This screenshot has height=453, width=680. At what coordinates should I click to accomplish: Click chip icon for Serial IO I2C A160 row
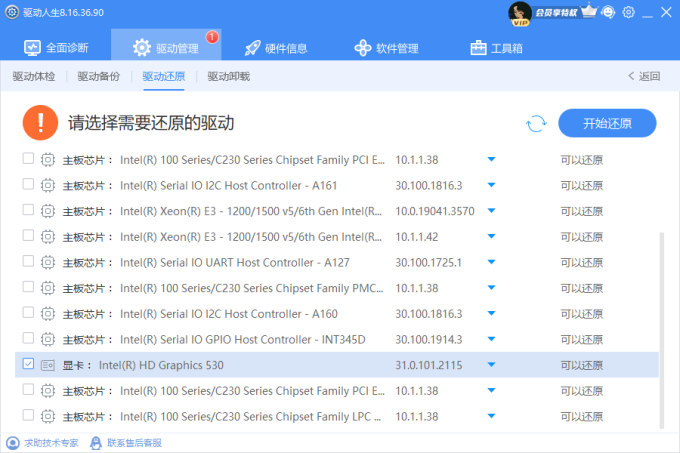(x=48, y=314)
